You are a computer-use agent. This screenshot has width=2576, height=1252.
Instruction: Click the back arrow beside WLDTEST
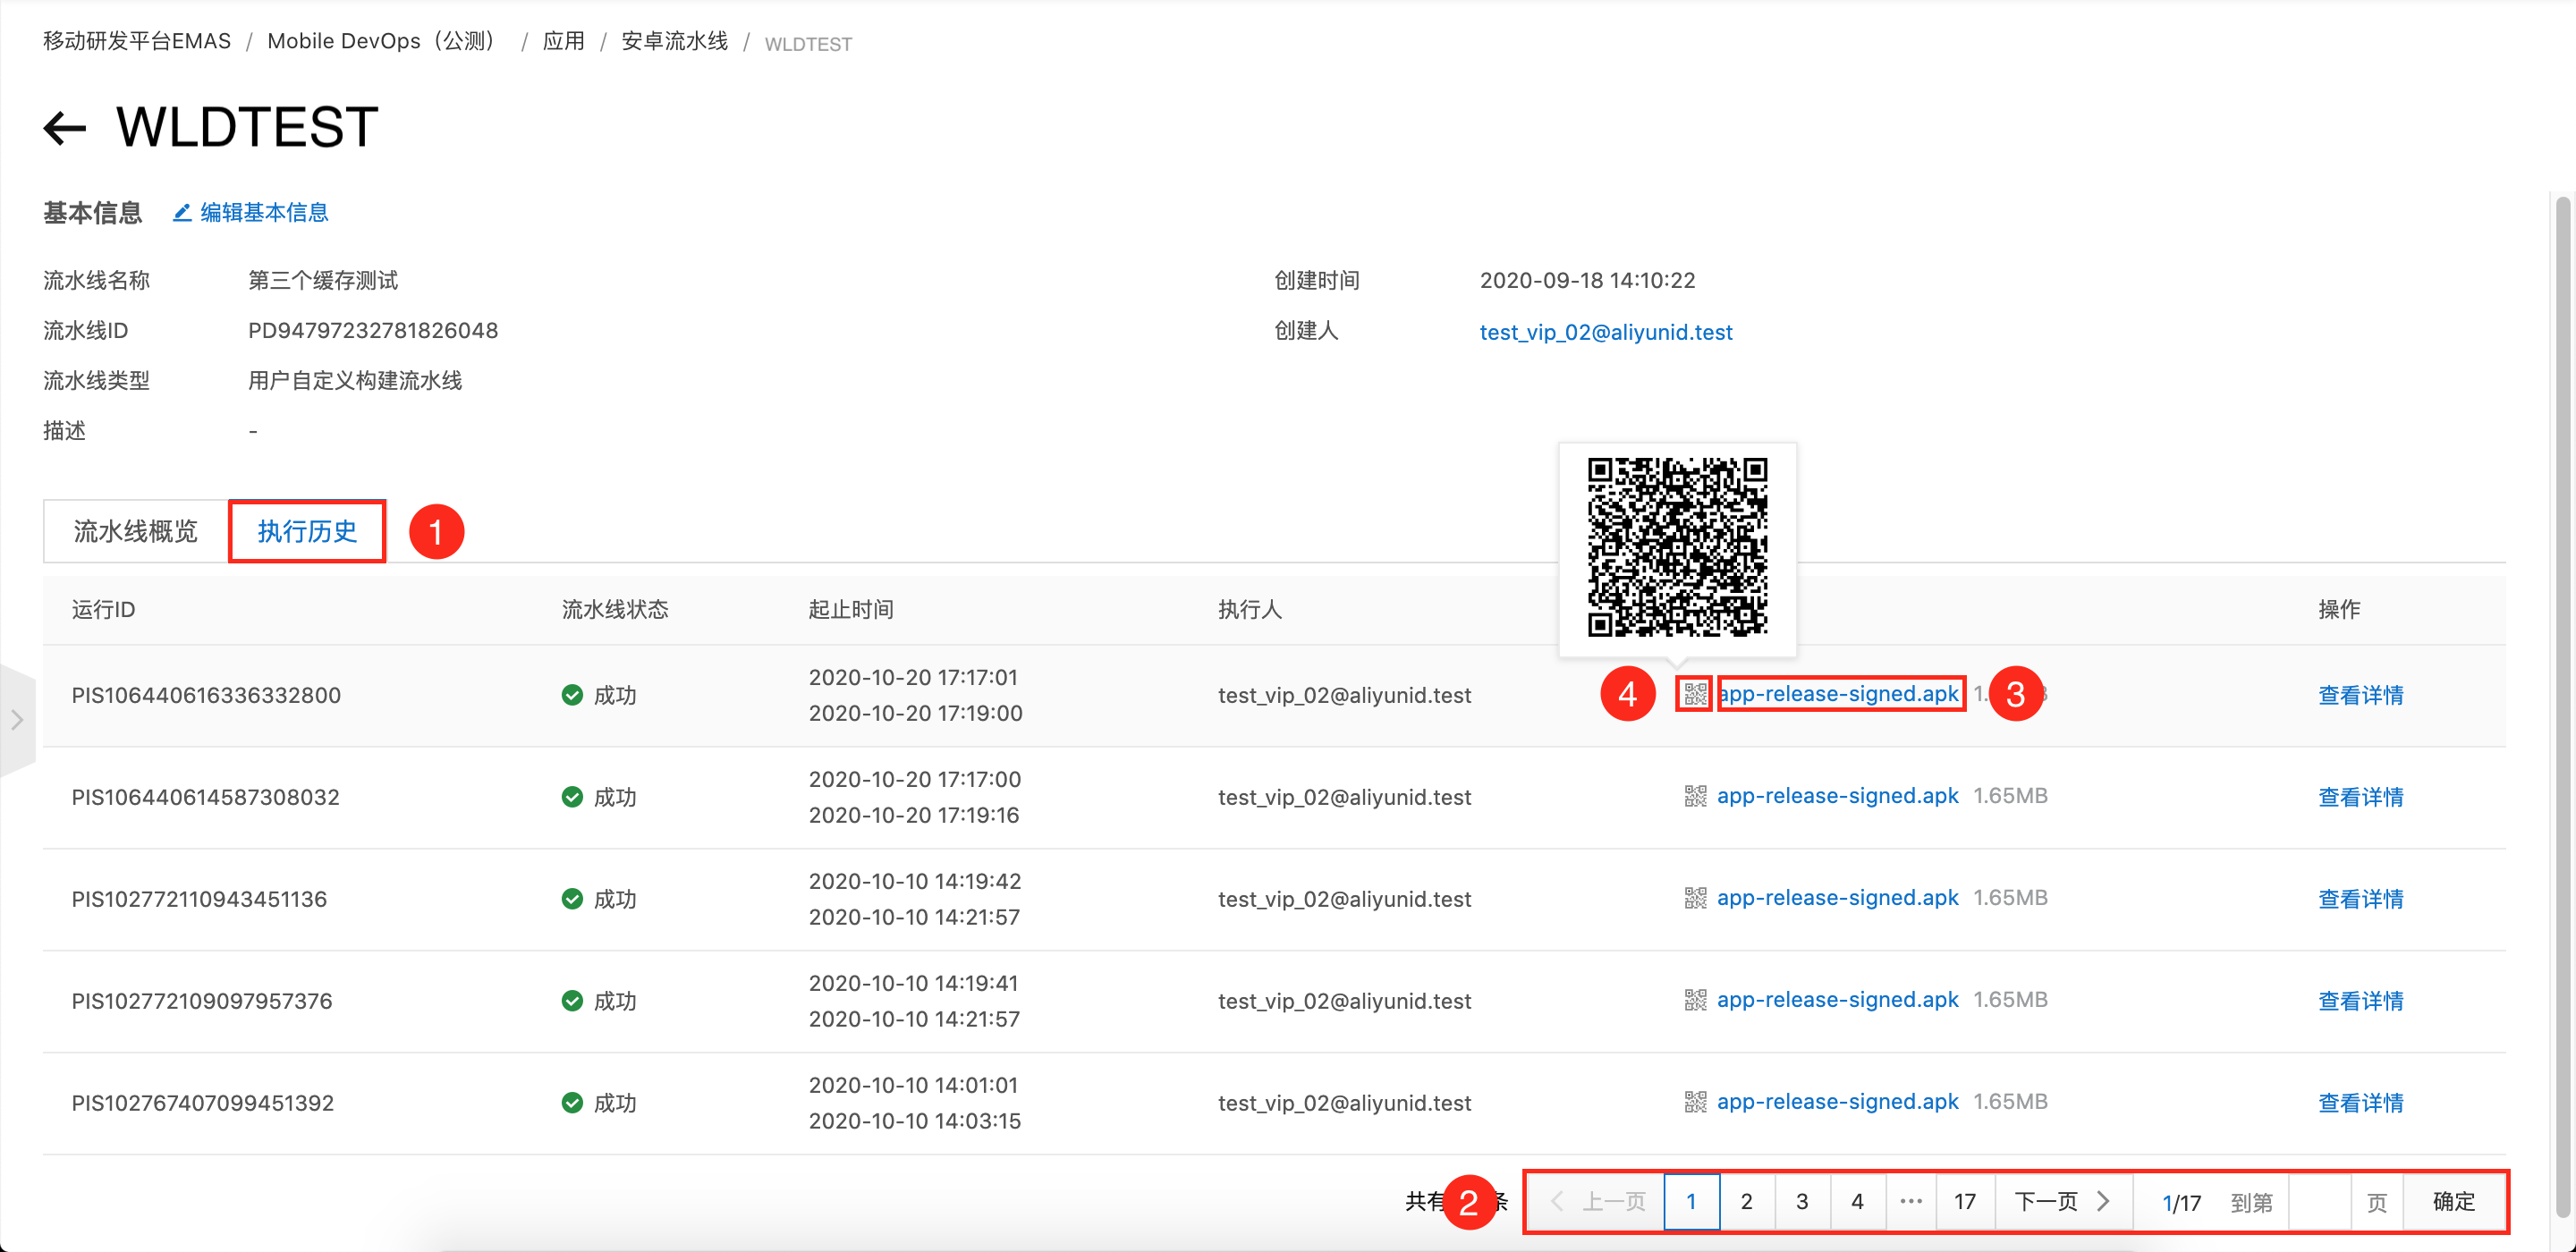click(65, 128)
